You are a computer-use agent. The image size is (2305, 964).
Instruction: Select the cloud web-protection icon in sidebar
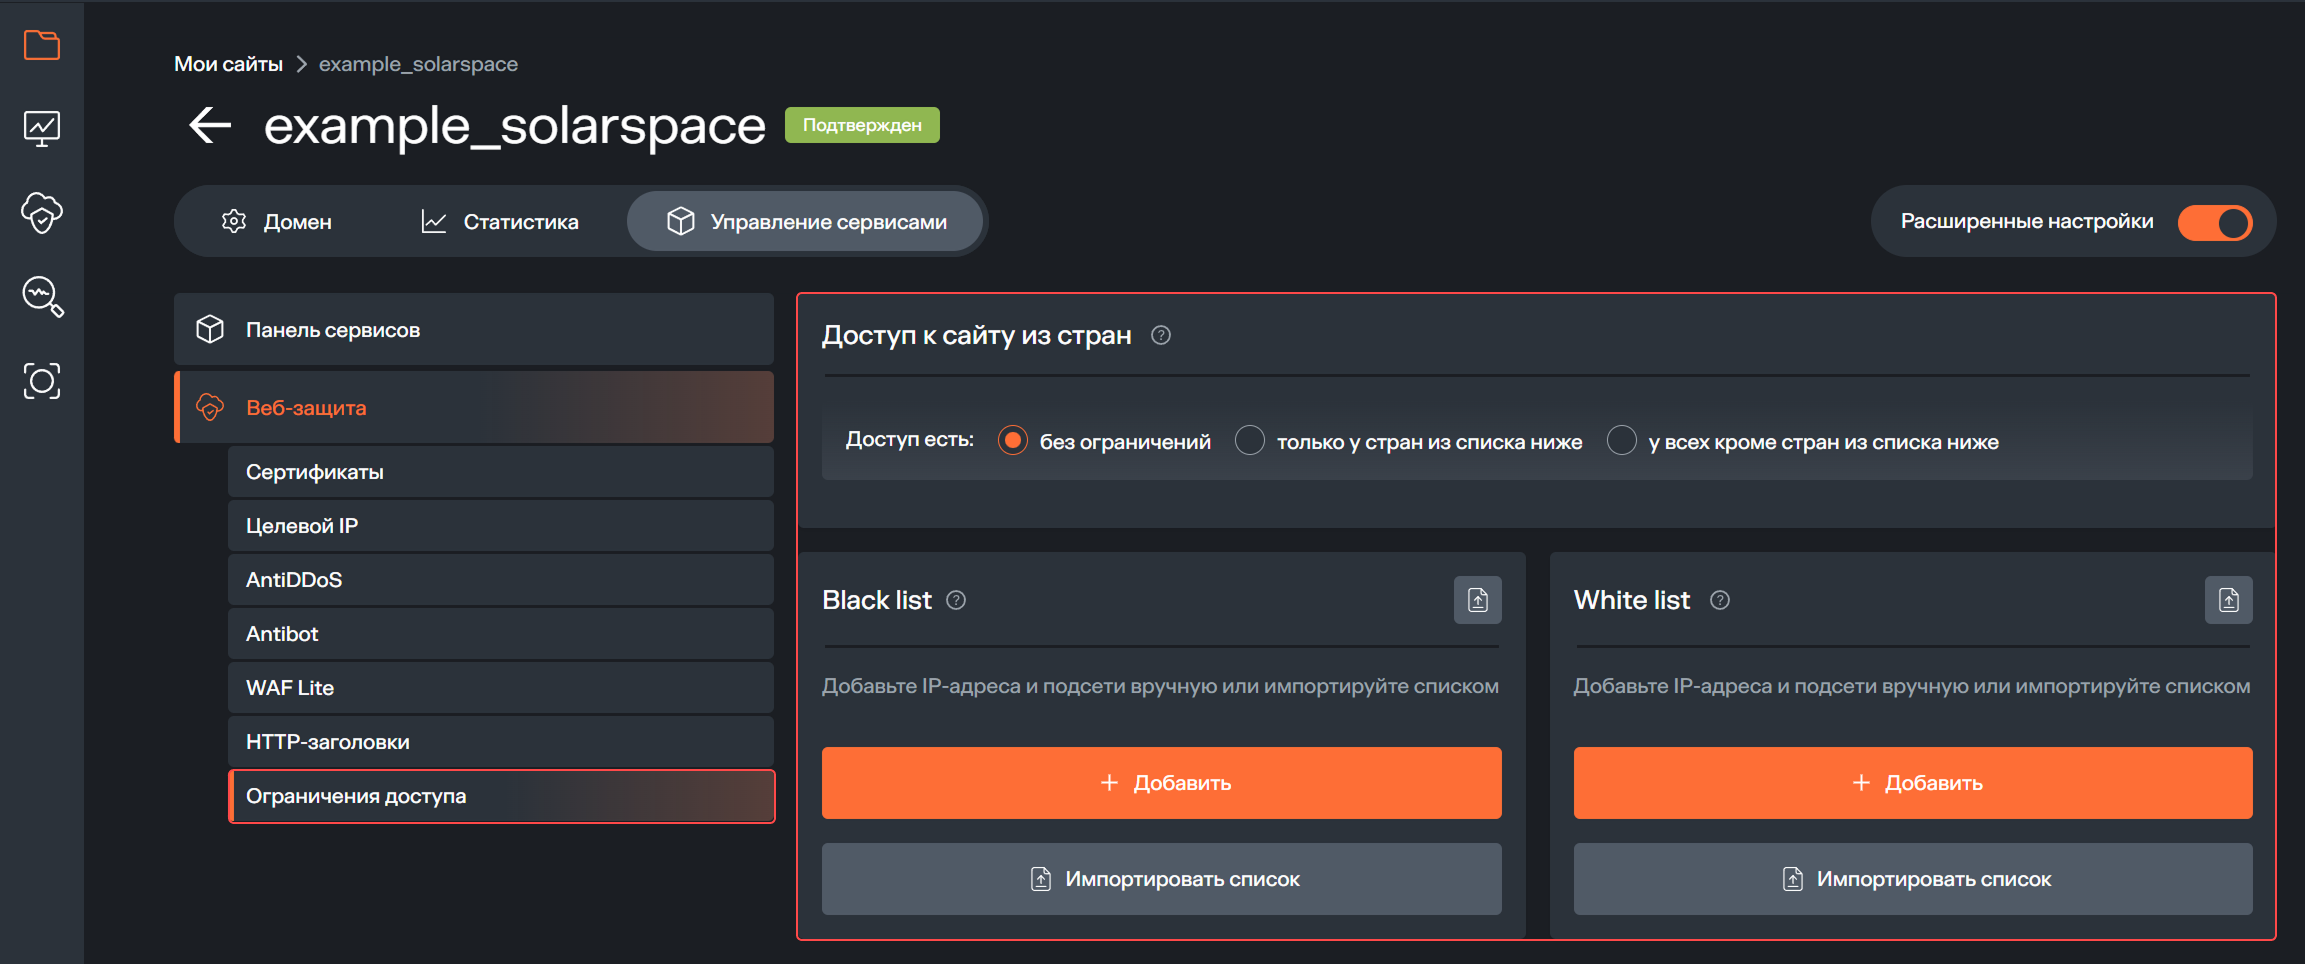click(x=40, y=213)
